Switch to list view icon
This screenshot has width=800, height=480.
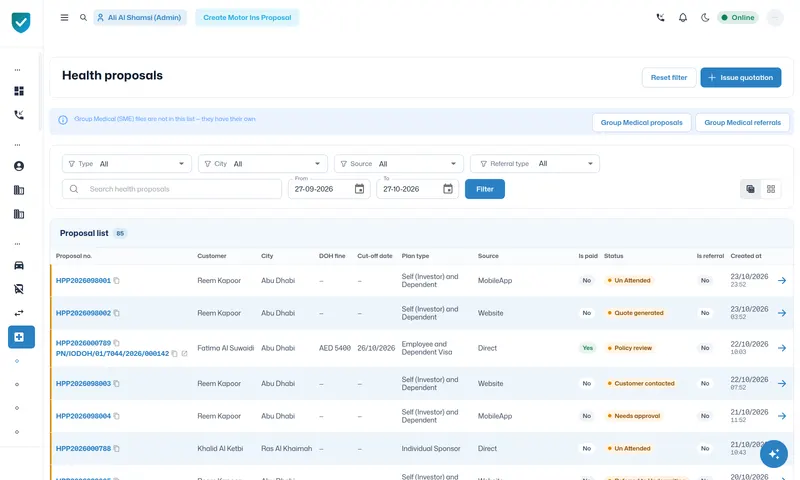(x=750, y=189)
